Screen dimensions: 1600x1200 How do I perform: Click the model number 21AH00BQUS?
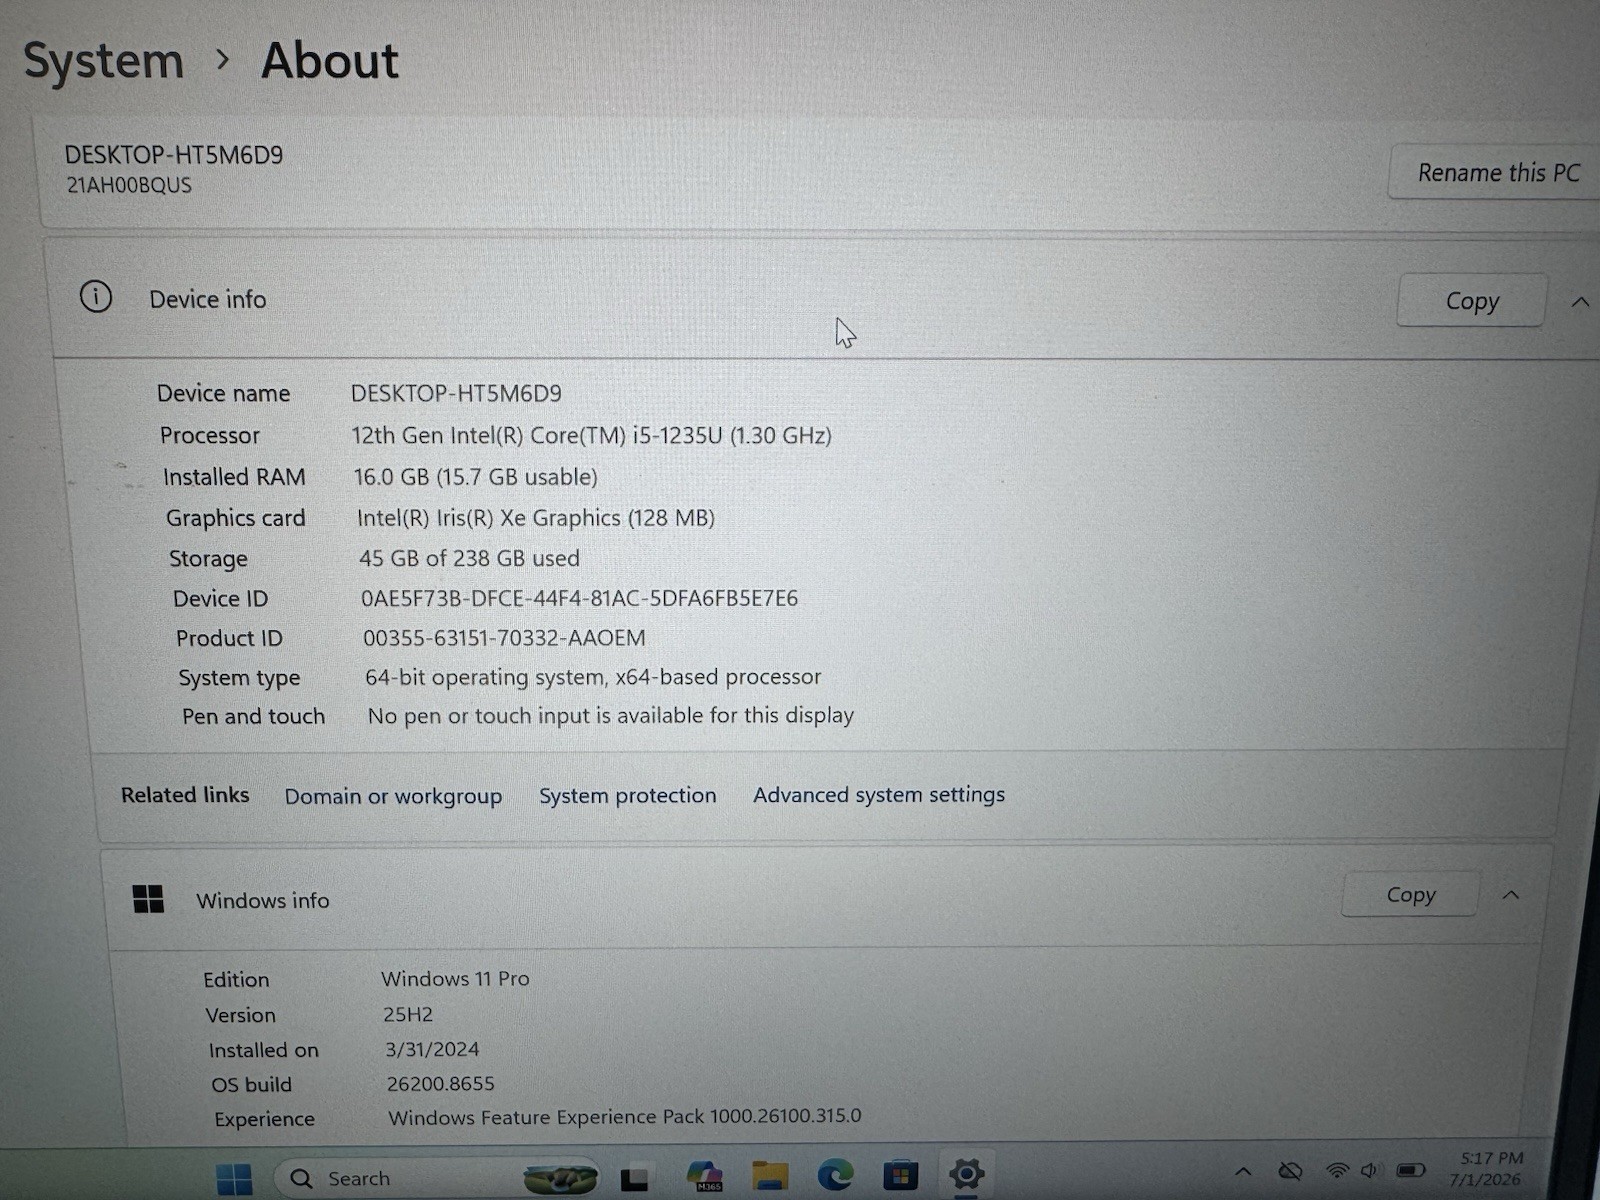[x=129, y=185]
